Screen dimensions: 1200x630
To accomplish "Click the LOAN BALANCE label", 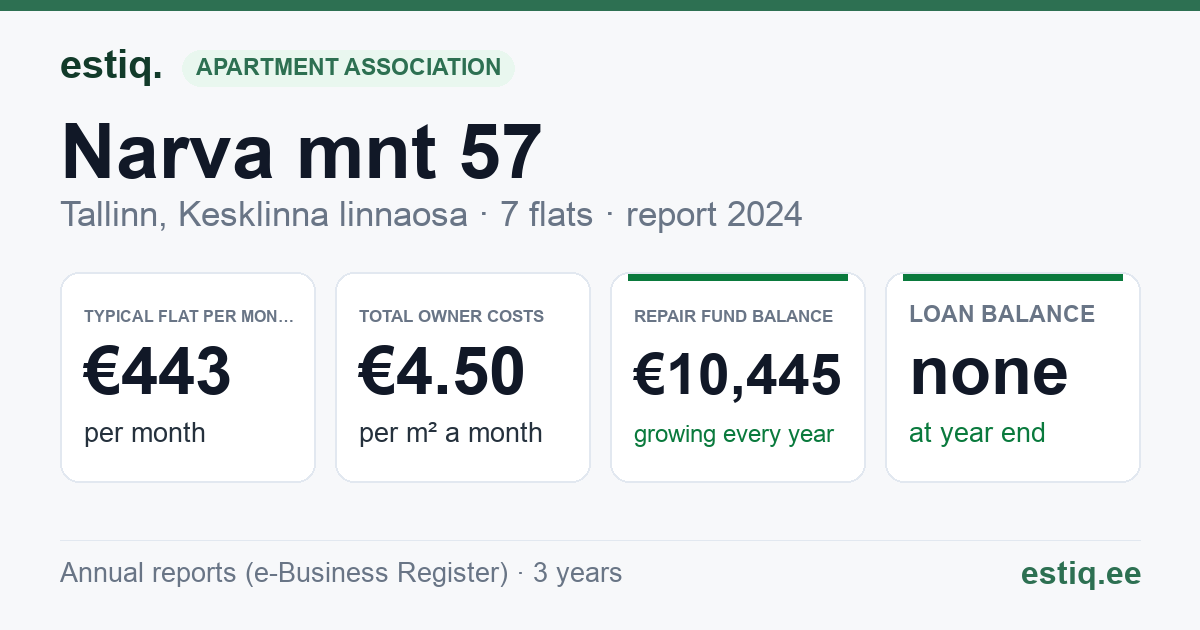I will click(1002, 314).
